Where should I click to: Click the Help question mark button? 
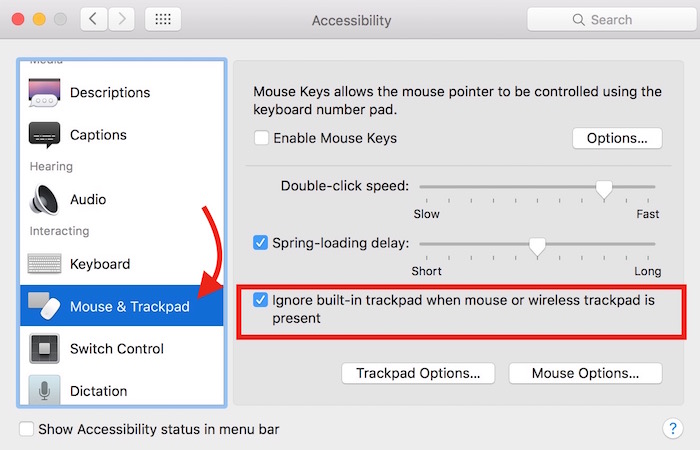672,429
